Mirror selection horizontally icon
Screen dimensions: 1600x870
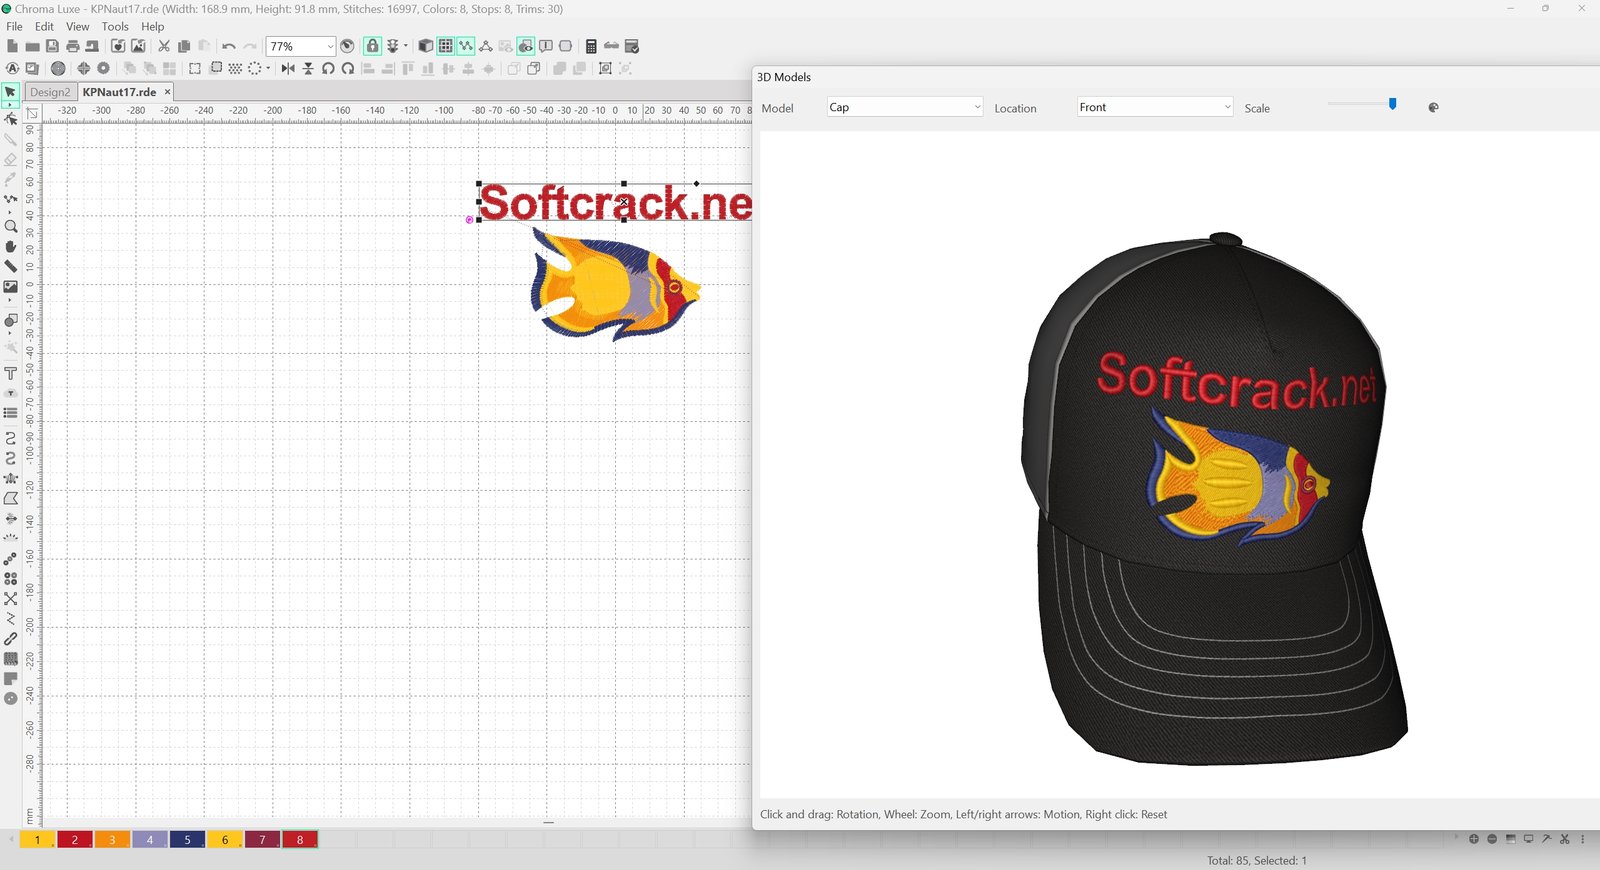(x=288, y=68)
